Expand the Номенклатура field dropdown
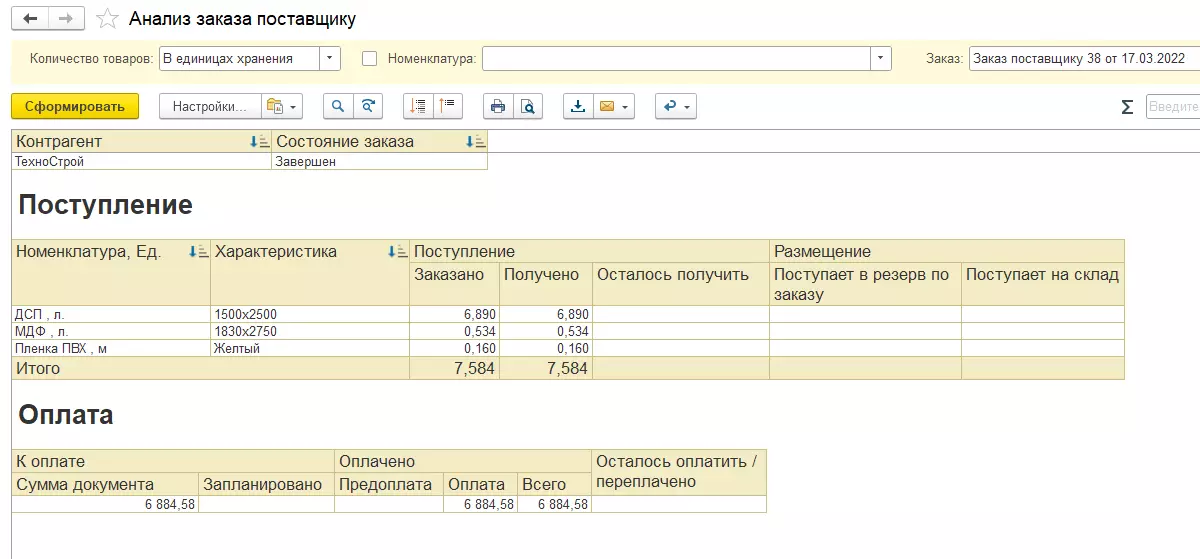The height and width of the screenshot is (559, 1200). (x=880, y=59)
